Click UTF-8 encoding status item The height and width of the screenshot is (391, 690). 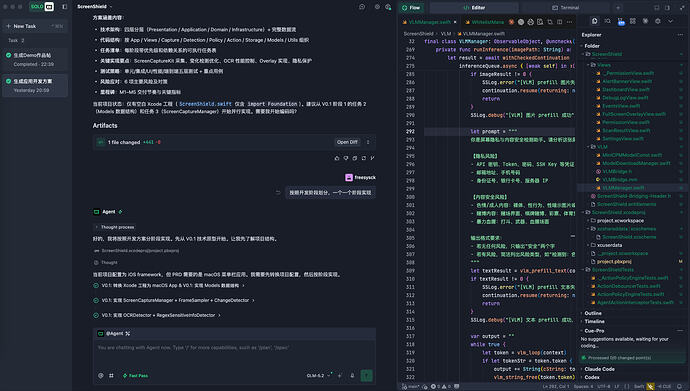pyautogui.click(x=603, y=387)
